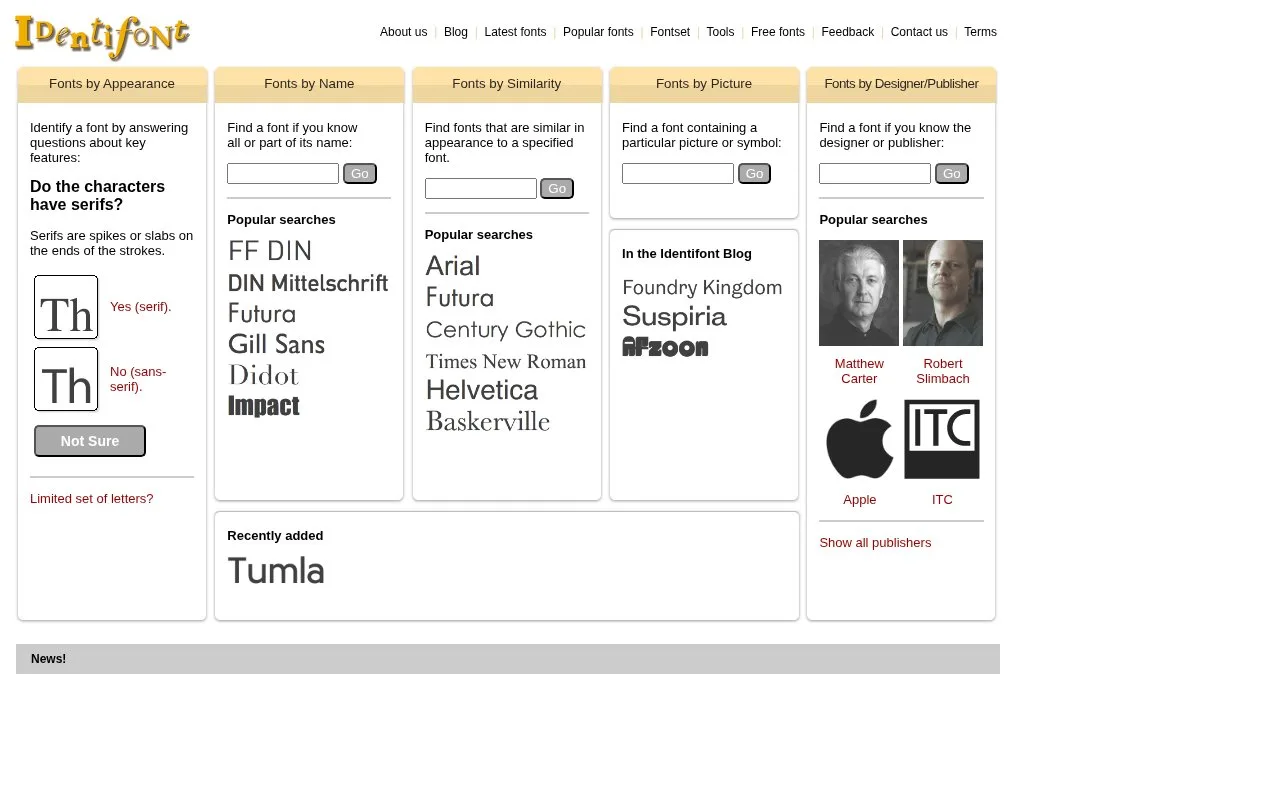Open FF DIN font sample
Viewport: 1280px width, 800px height.
(x=270, y=250)
